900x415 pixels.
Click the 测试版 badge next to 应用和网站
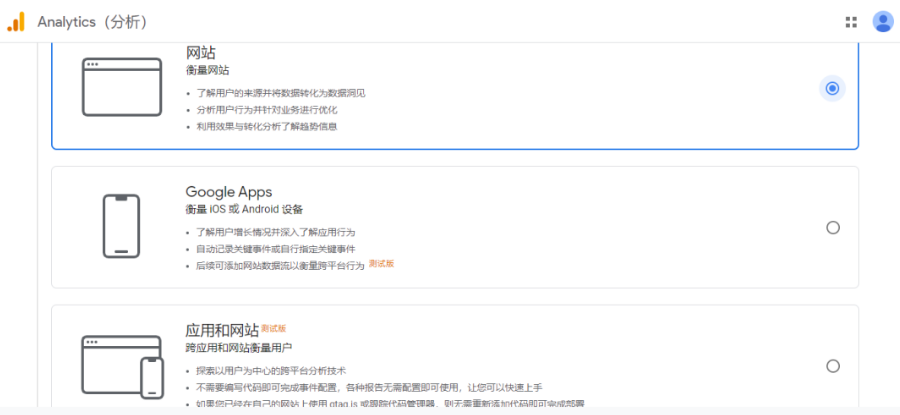[x=273, y=328]
